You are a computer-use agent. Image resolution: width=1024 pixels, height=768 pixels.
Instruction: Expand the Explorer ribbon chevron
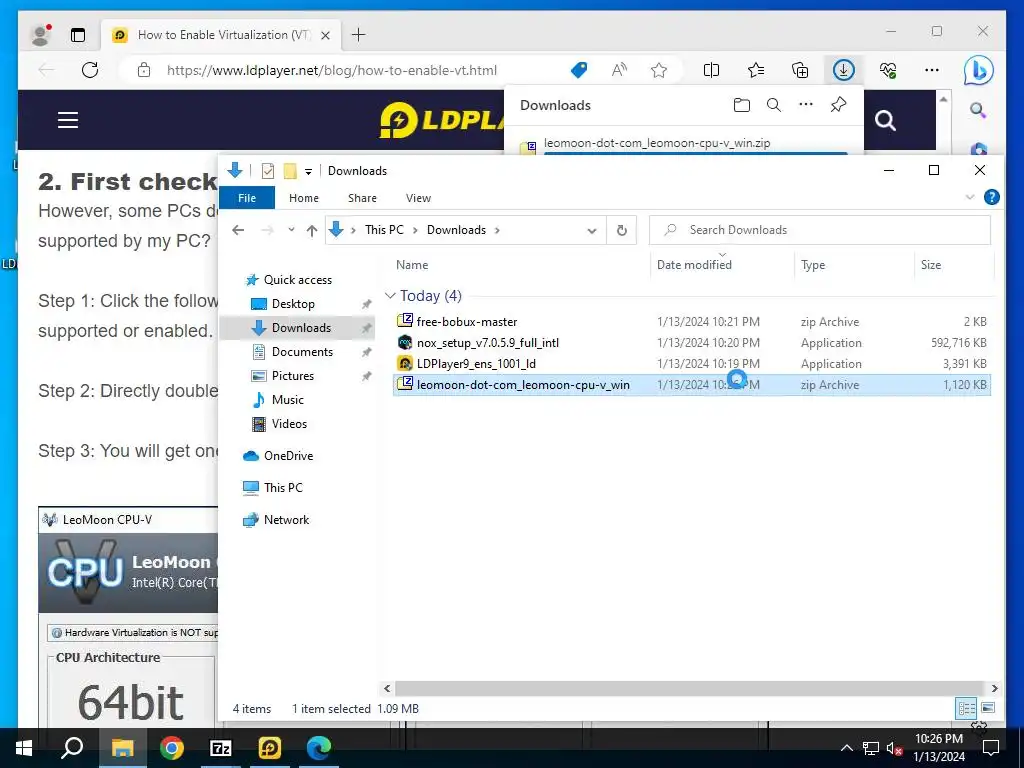[x=970, y=197]
